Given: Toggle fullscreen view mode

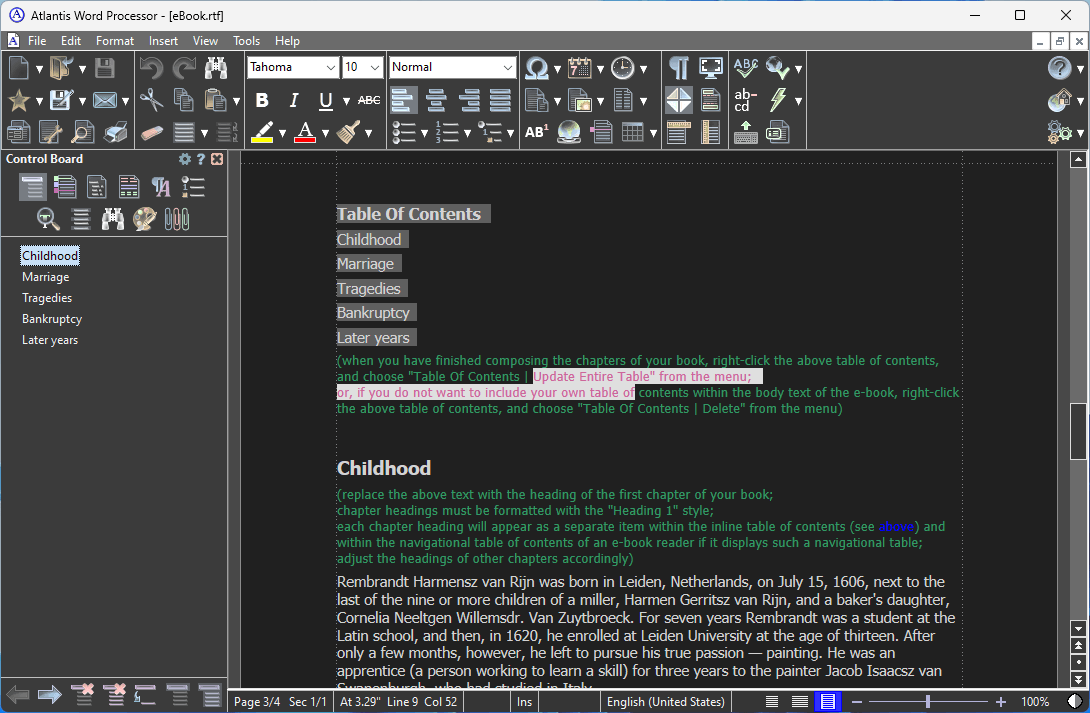Looking at the screenshot, I should tap(711, 68).
